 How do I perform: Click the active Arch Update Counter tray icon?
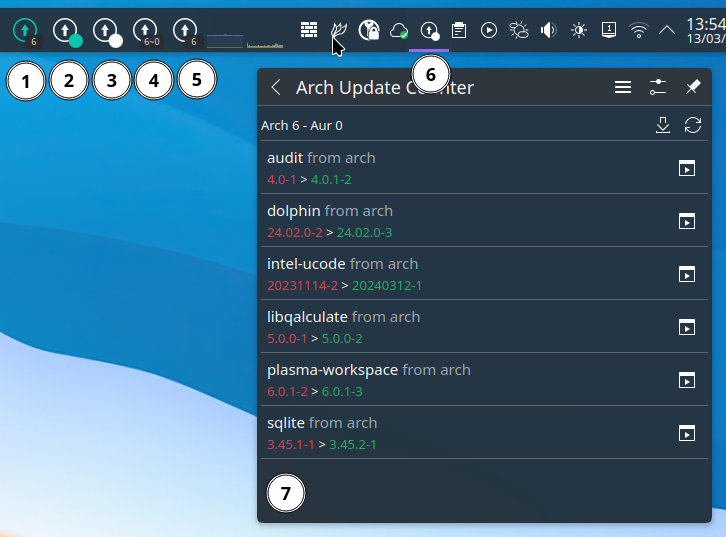click(429, 31)
